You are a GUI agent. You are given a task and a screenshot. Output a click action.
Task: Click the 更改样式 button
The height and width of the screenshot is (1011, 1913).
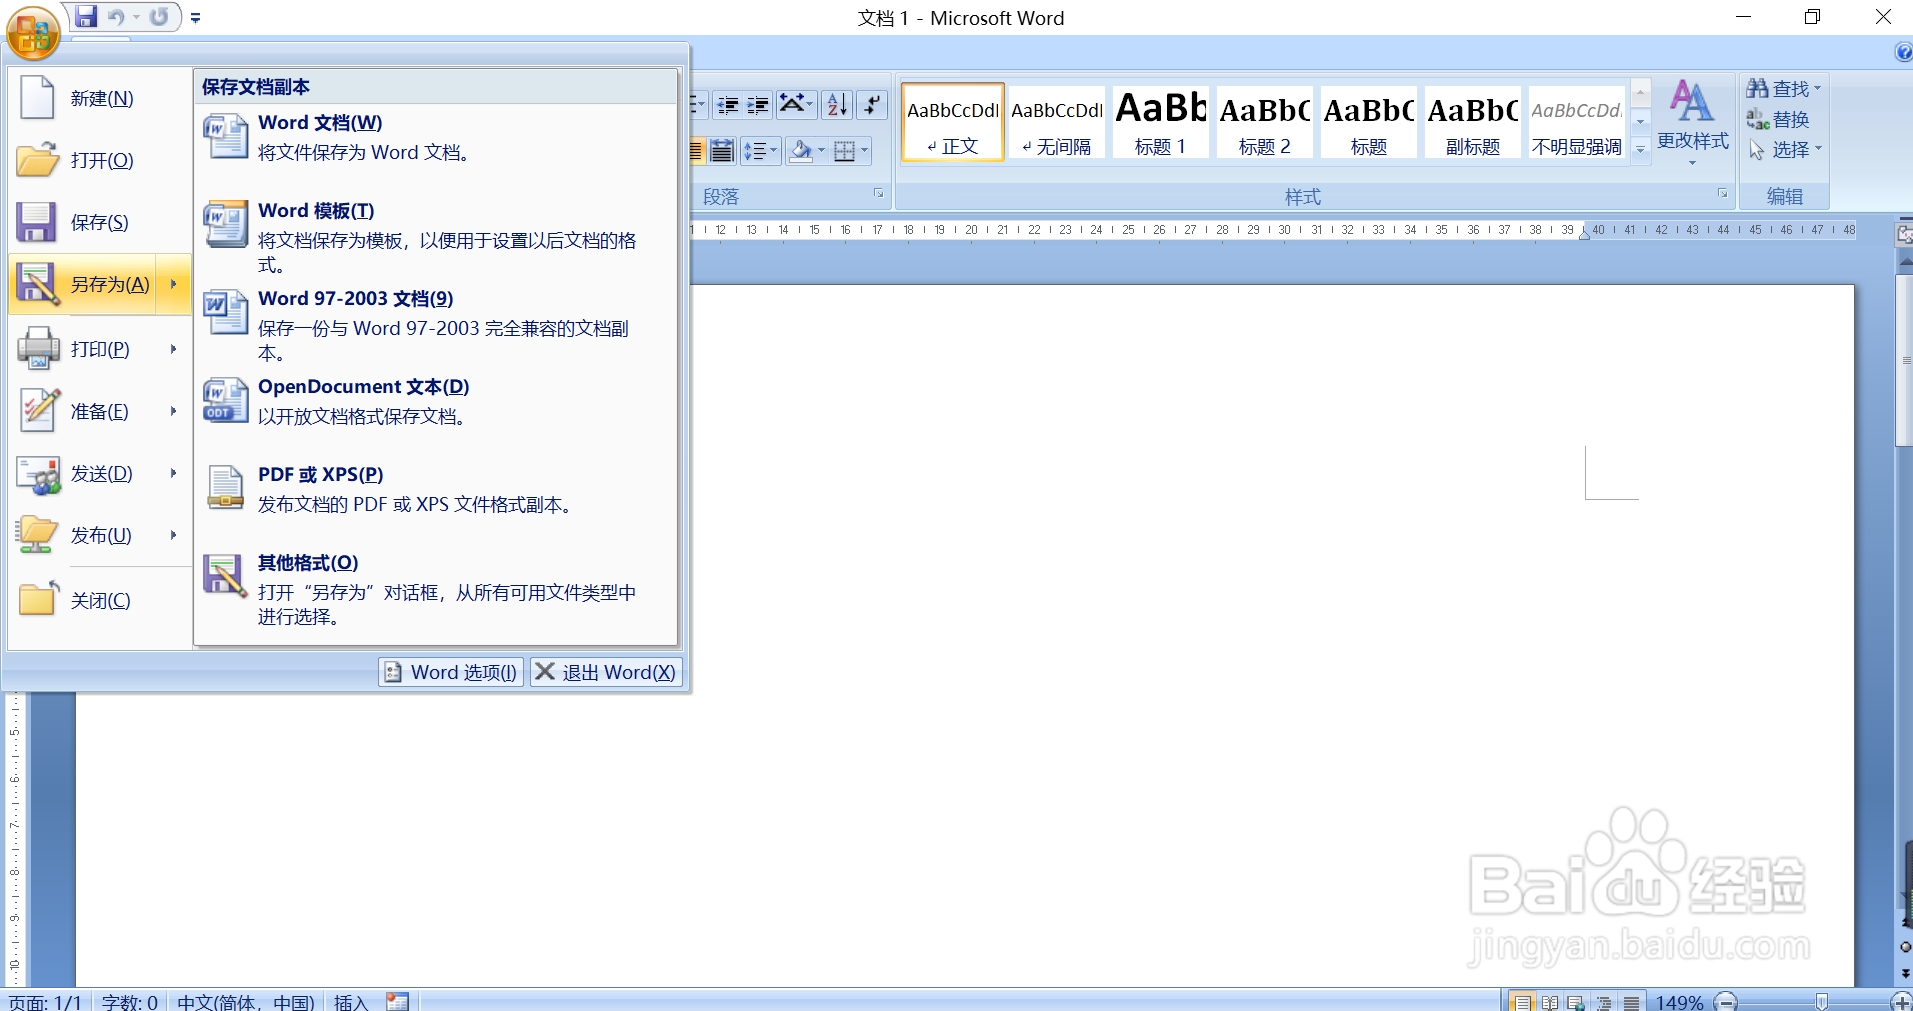click(x=1692, y=123)
